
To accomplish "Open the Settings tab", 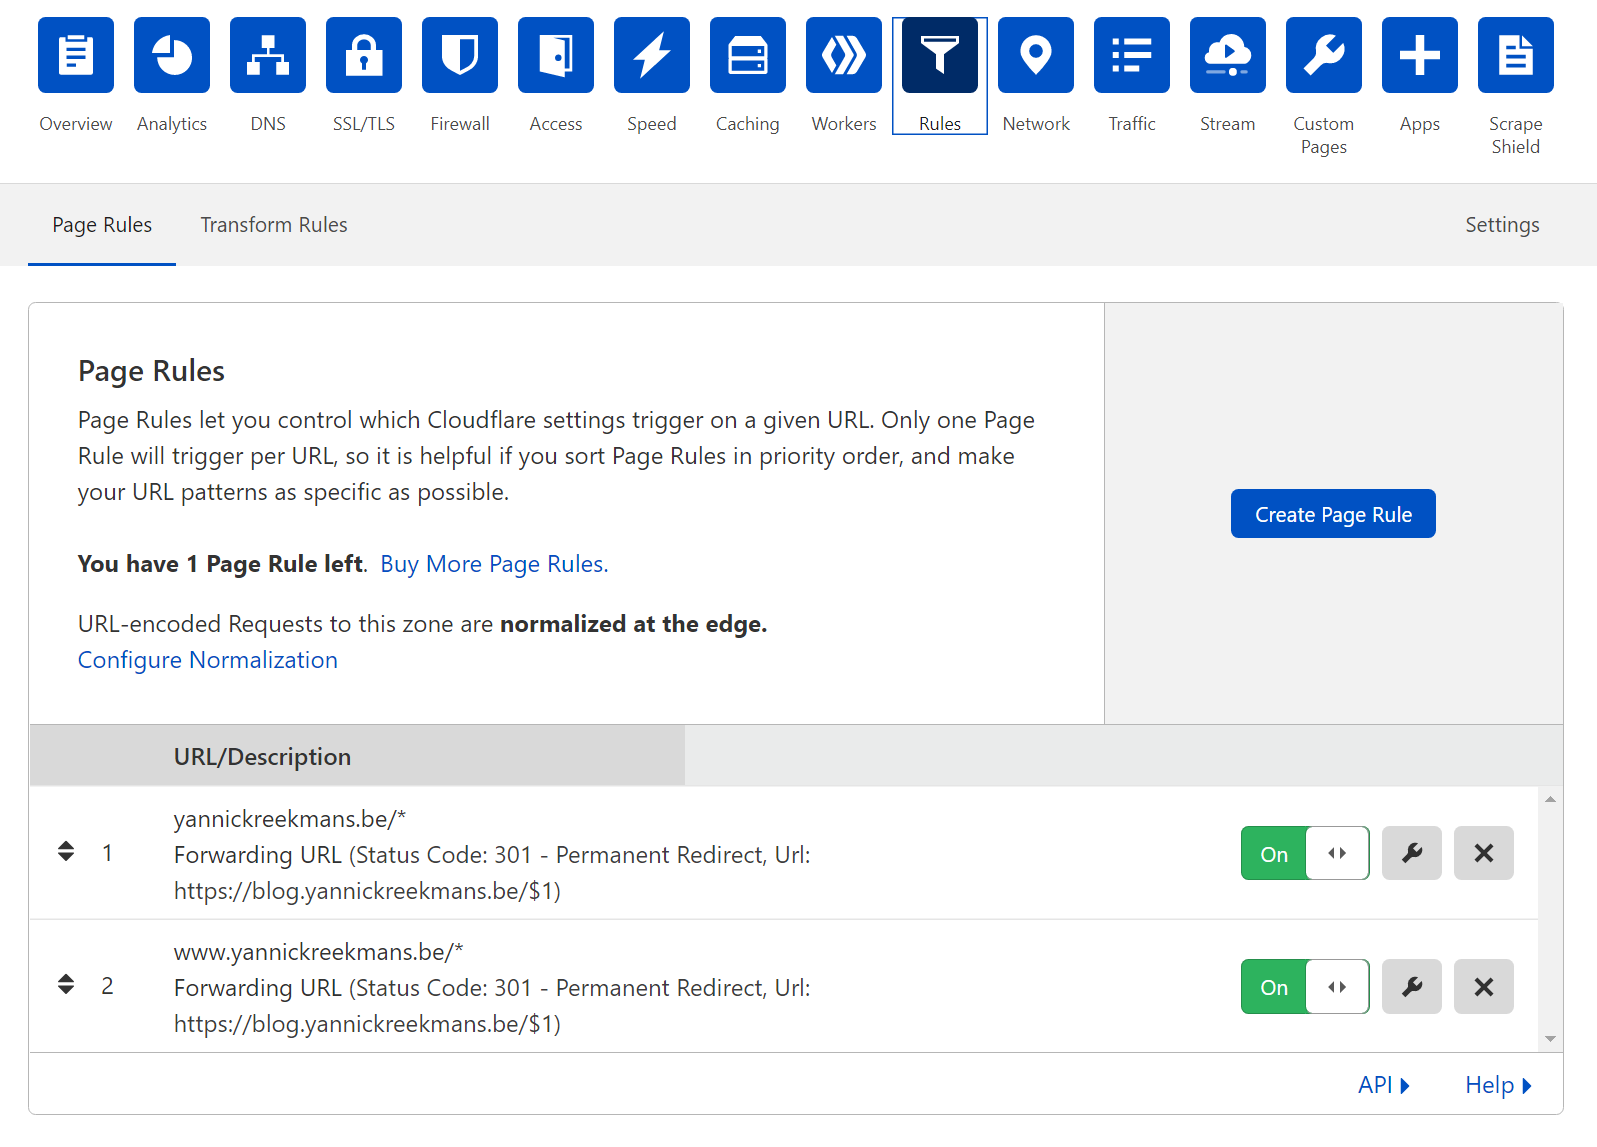I will (x=1502, y=225).
